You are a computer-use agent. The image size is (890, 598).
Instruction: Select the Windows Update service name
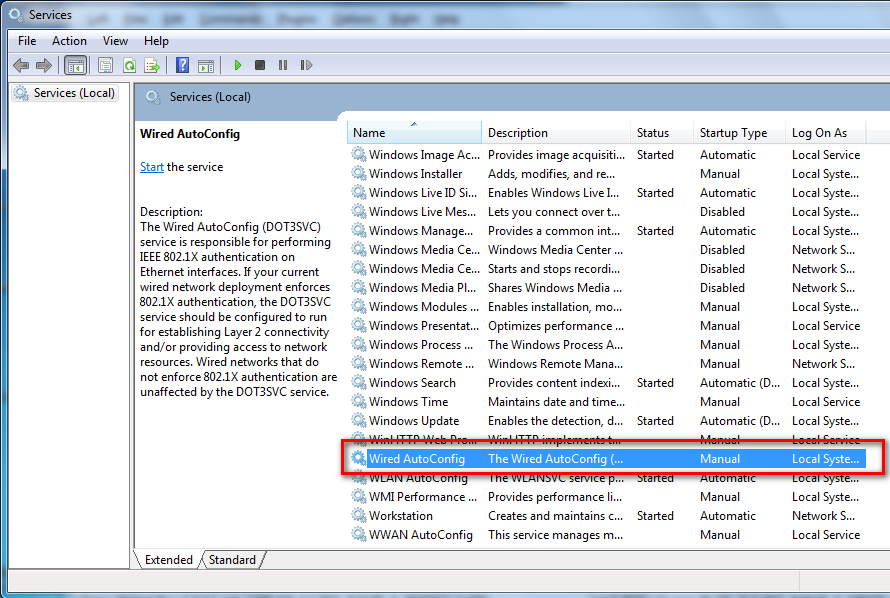414,421
